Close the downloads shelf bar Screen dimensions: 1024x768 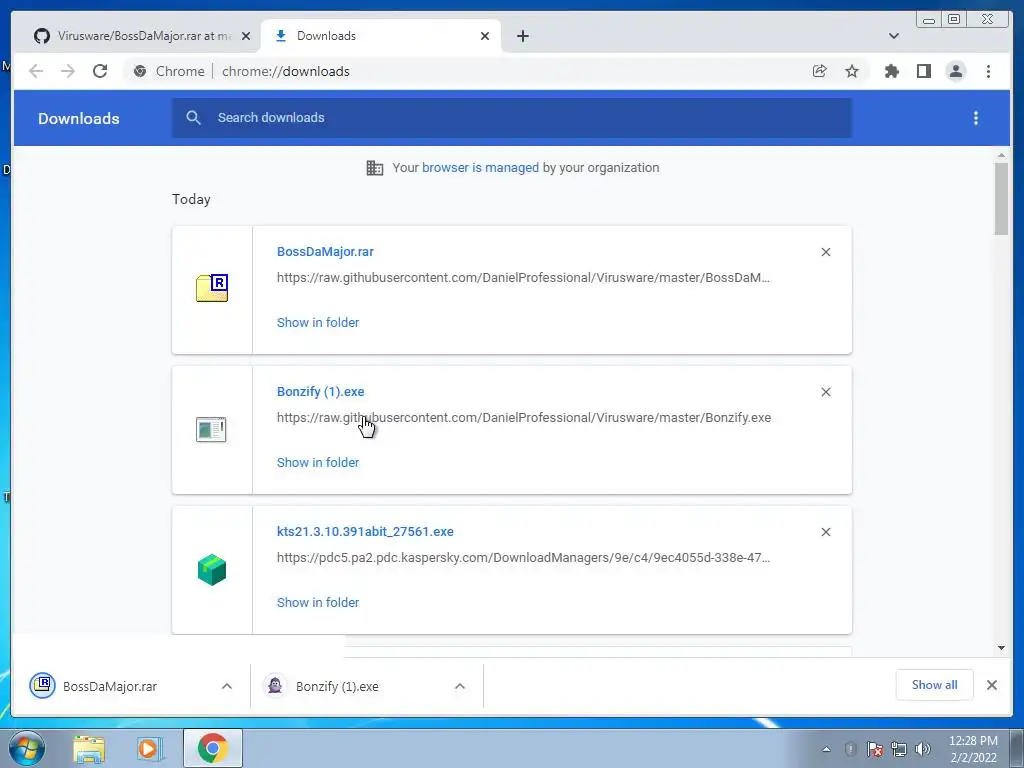coord(991,685)
